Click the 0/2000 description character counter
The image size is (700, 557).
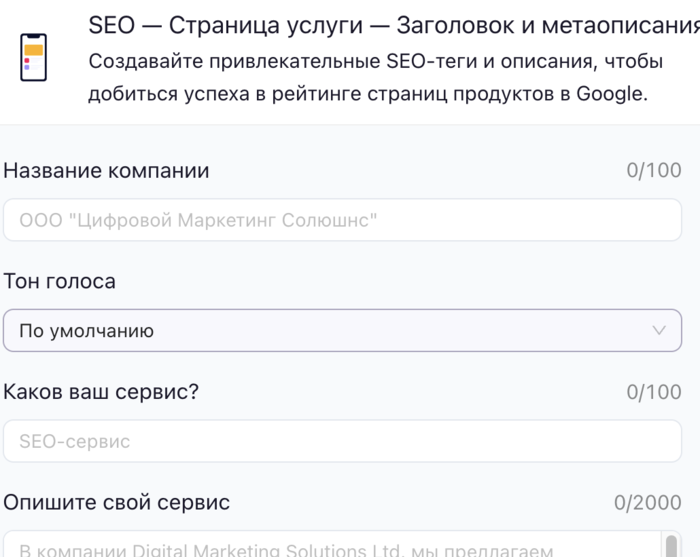pyautogui.click(x=648, y=503)
